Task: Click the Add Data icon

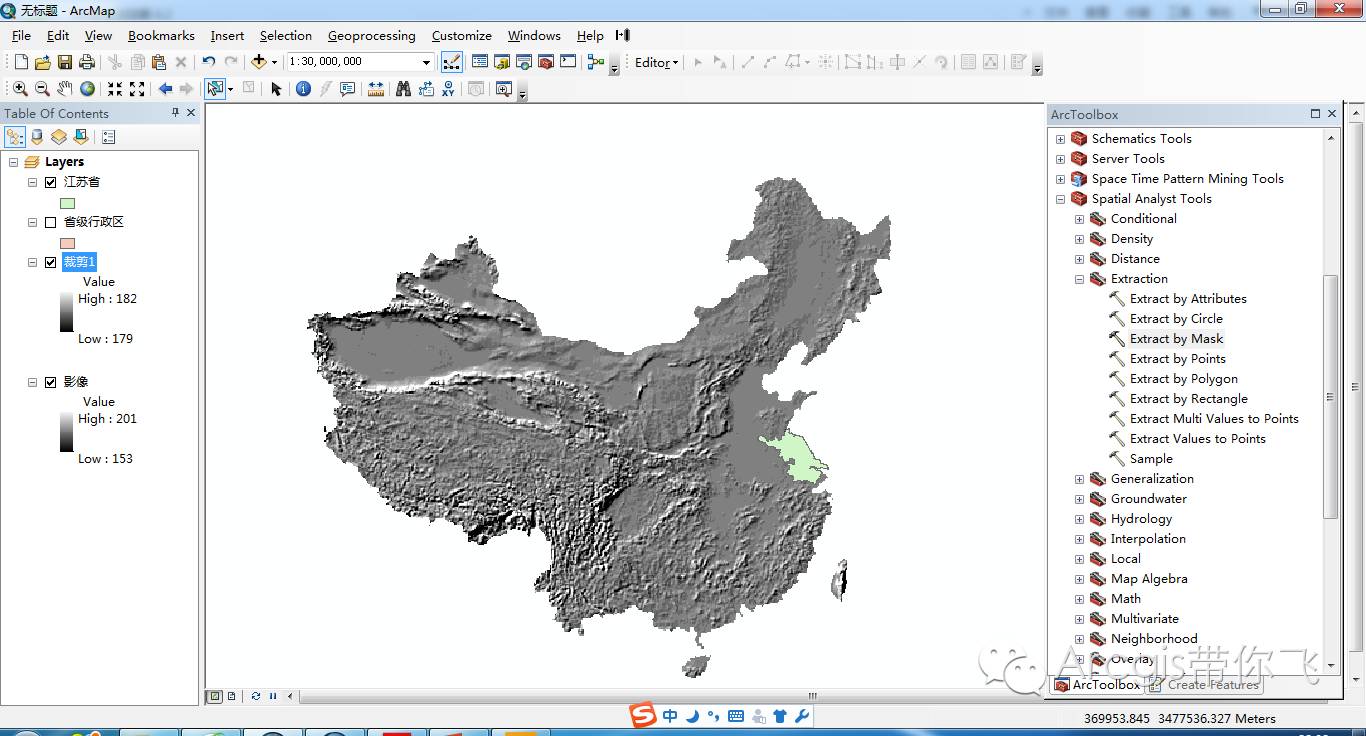Action: [259, 62]
